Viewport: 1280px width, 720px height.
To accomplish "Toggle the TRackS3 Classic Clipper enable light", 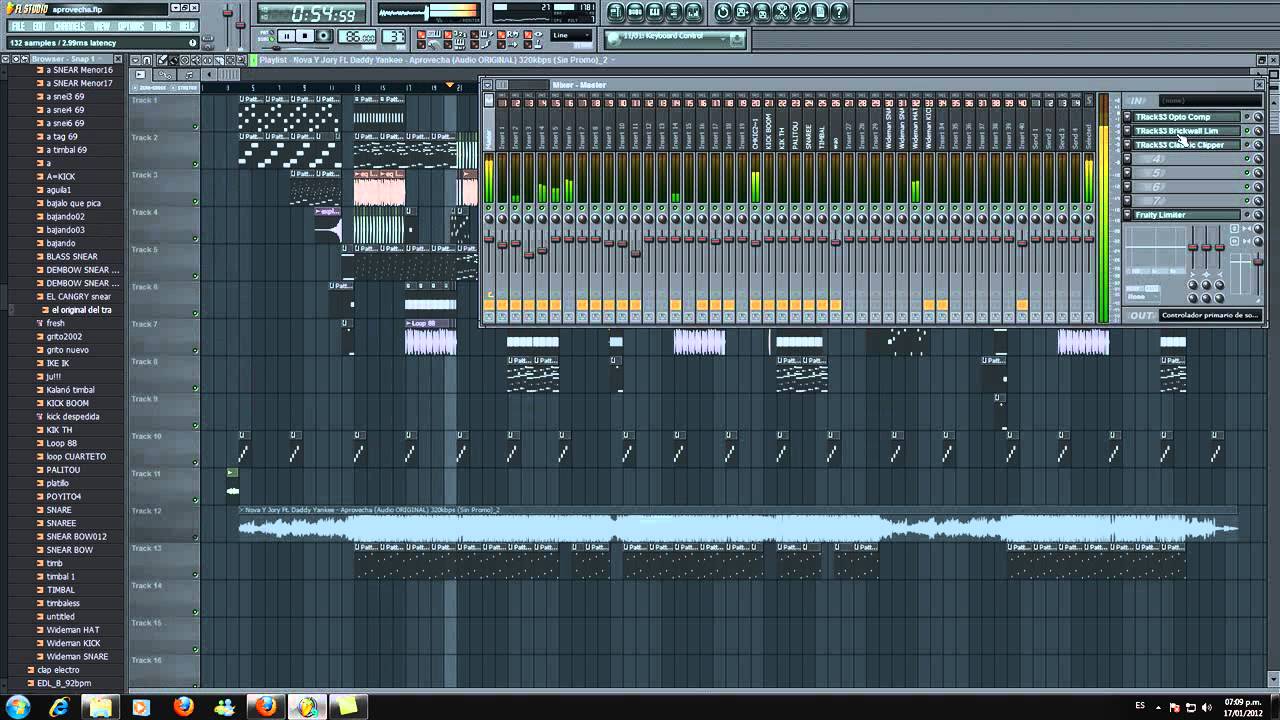I will pyautogui.click(x=1247, y=145).
